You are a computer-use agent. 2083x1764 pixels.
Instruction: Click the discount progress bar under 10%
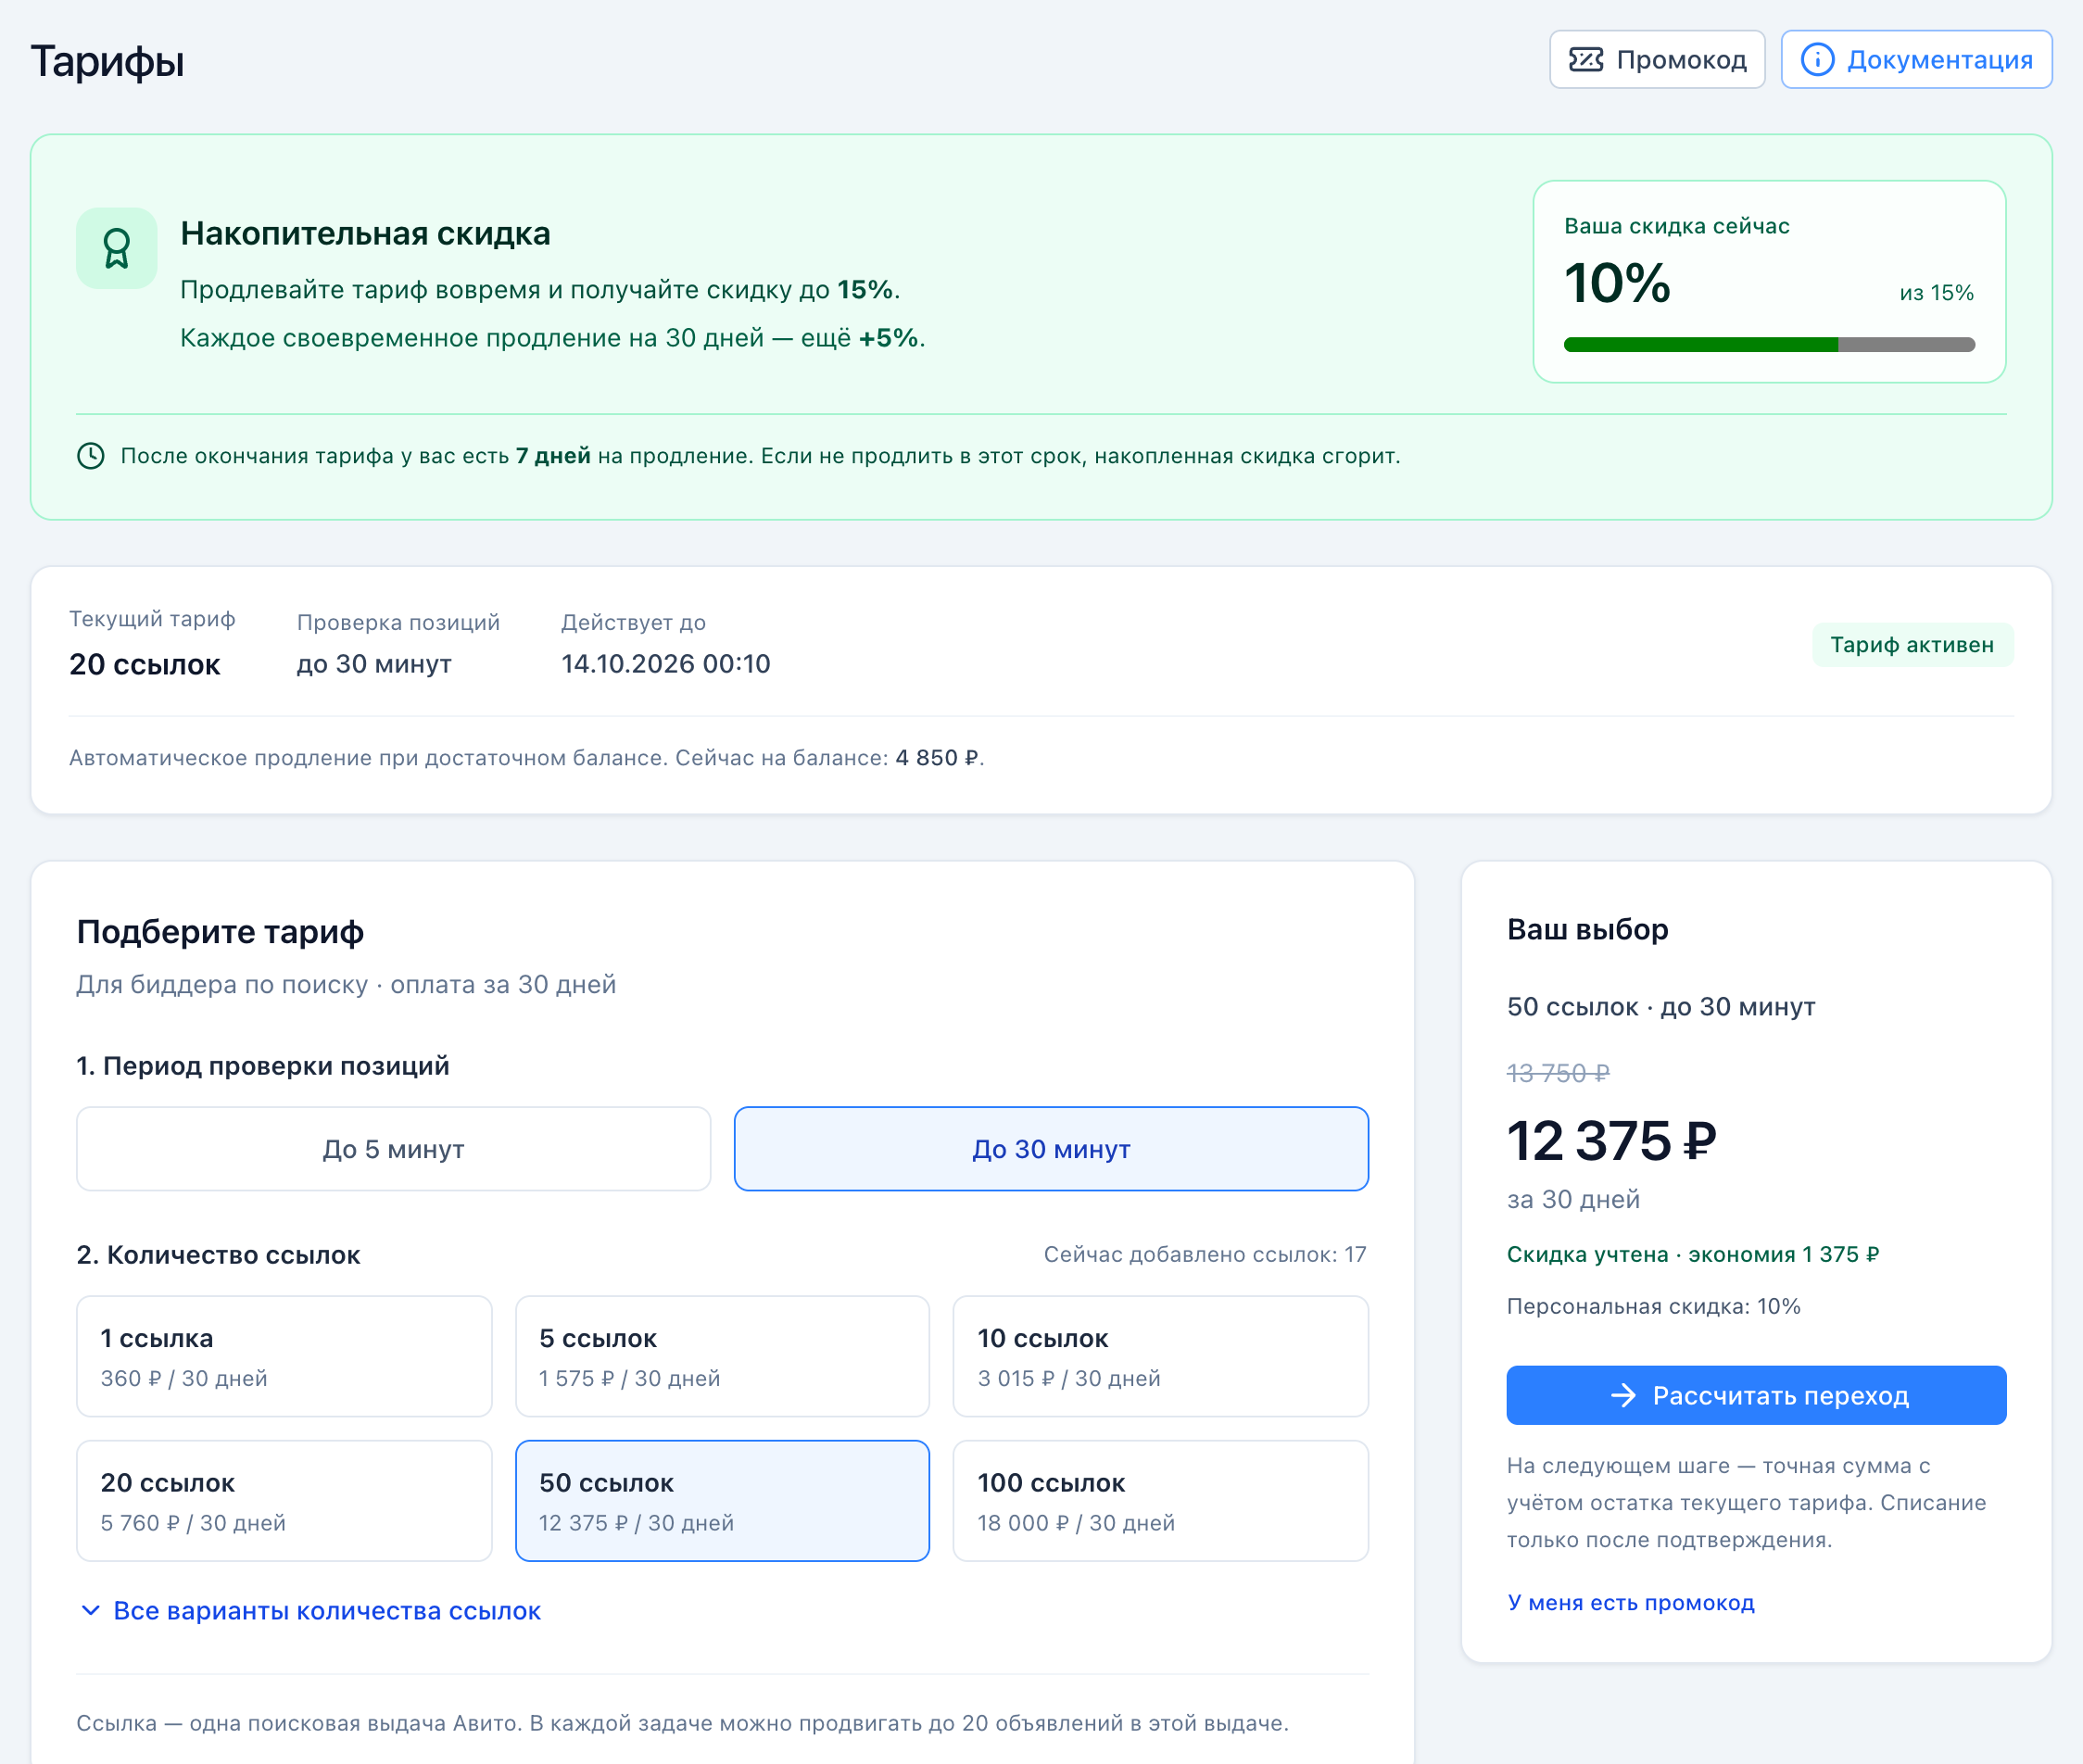(1769, 345)
